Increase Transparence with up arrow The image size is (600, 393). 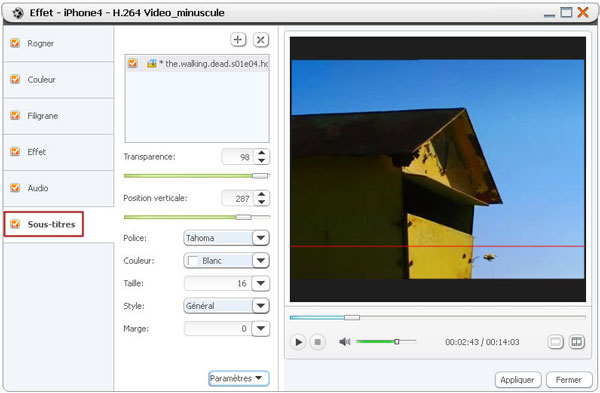point(261,153)
